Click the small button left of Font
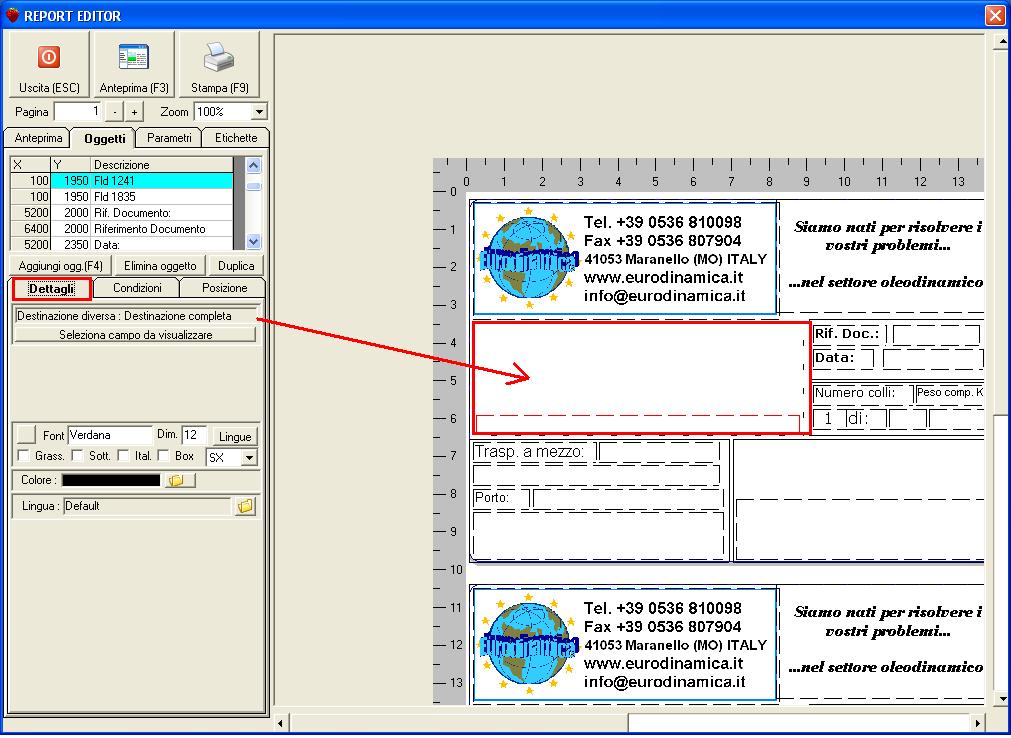Image resolution: width=1011 pixels, height=738 pixels. click(x=26, y=435)
